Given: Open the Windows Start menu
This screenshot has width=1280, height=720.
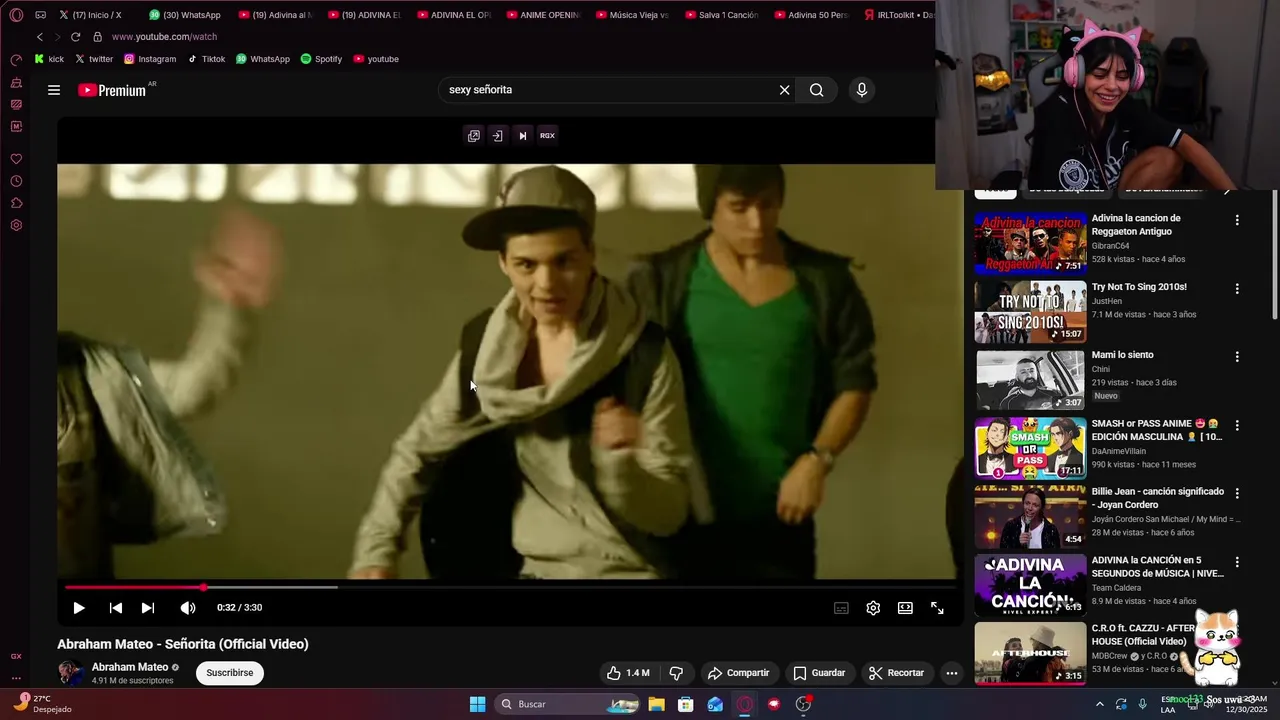Looking at the screenshot, I should [478, 704].
